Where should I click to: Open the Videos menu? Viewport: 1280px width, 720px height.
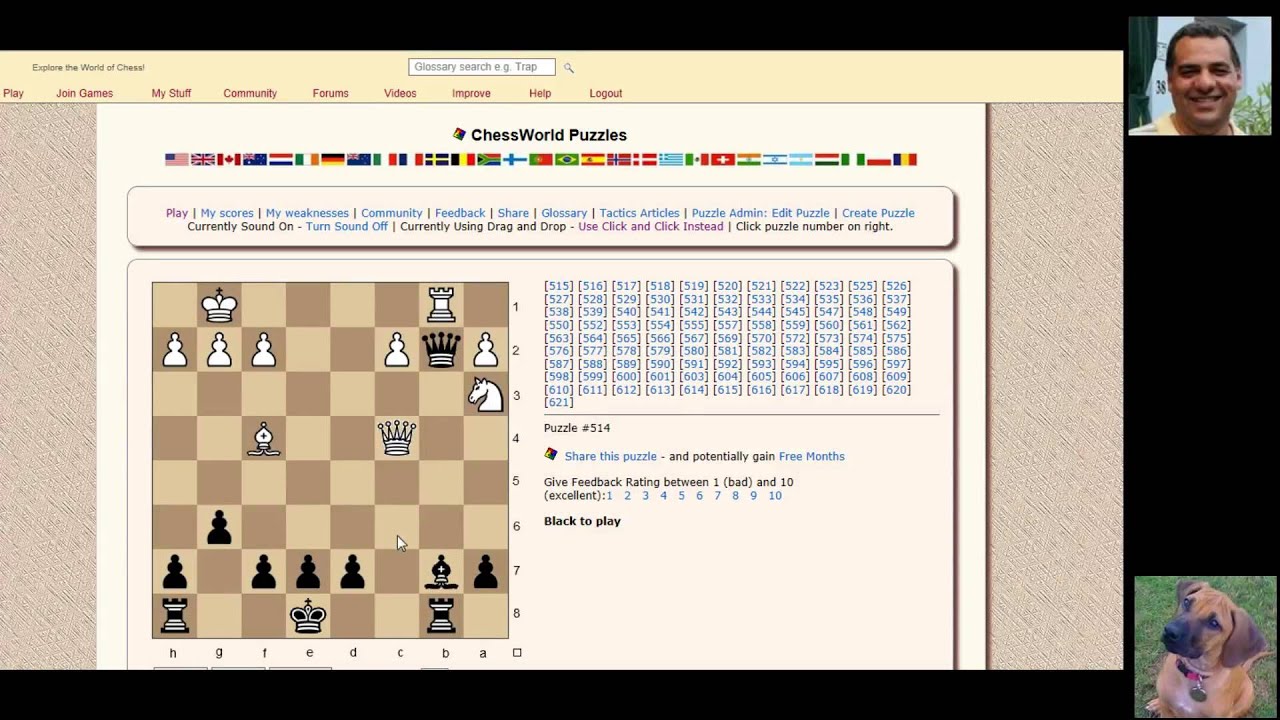[400, 93]
